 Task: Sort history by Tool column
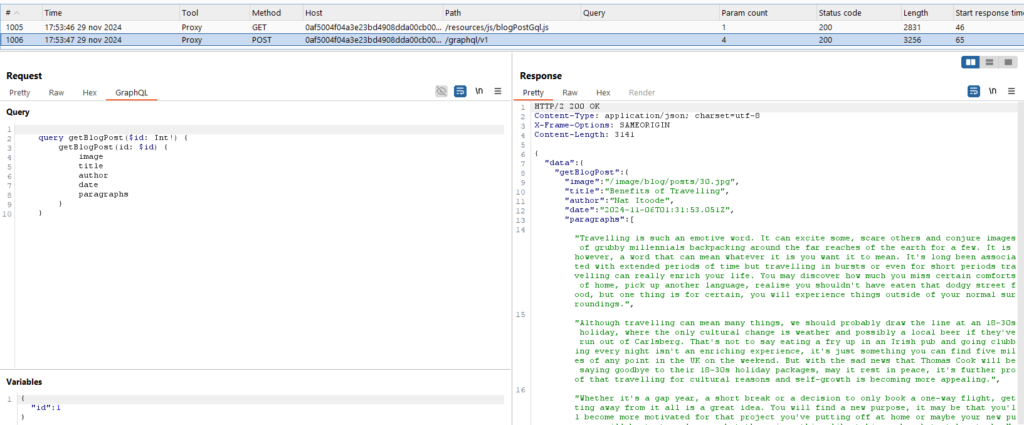[214, 13]
